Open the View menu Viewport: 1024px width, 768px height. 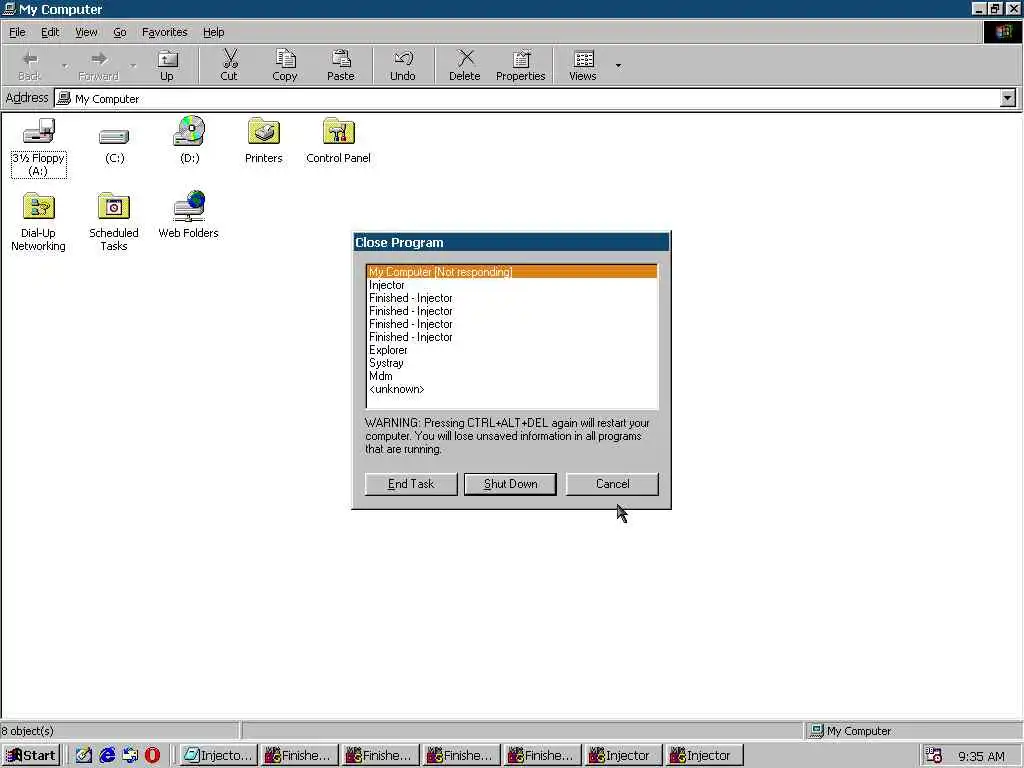pos(86,32)
